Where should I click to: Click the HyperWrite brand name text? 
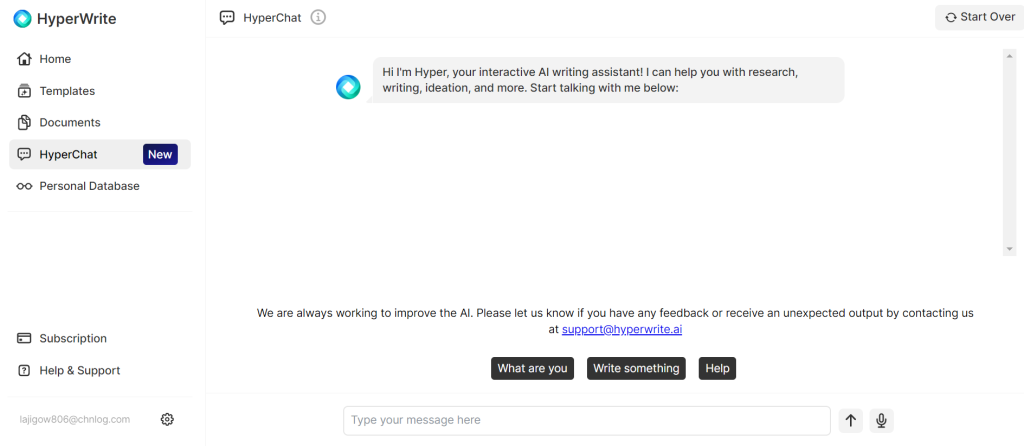coord(76,19)
